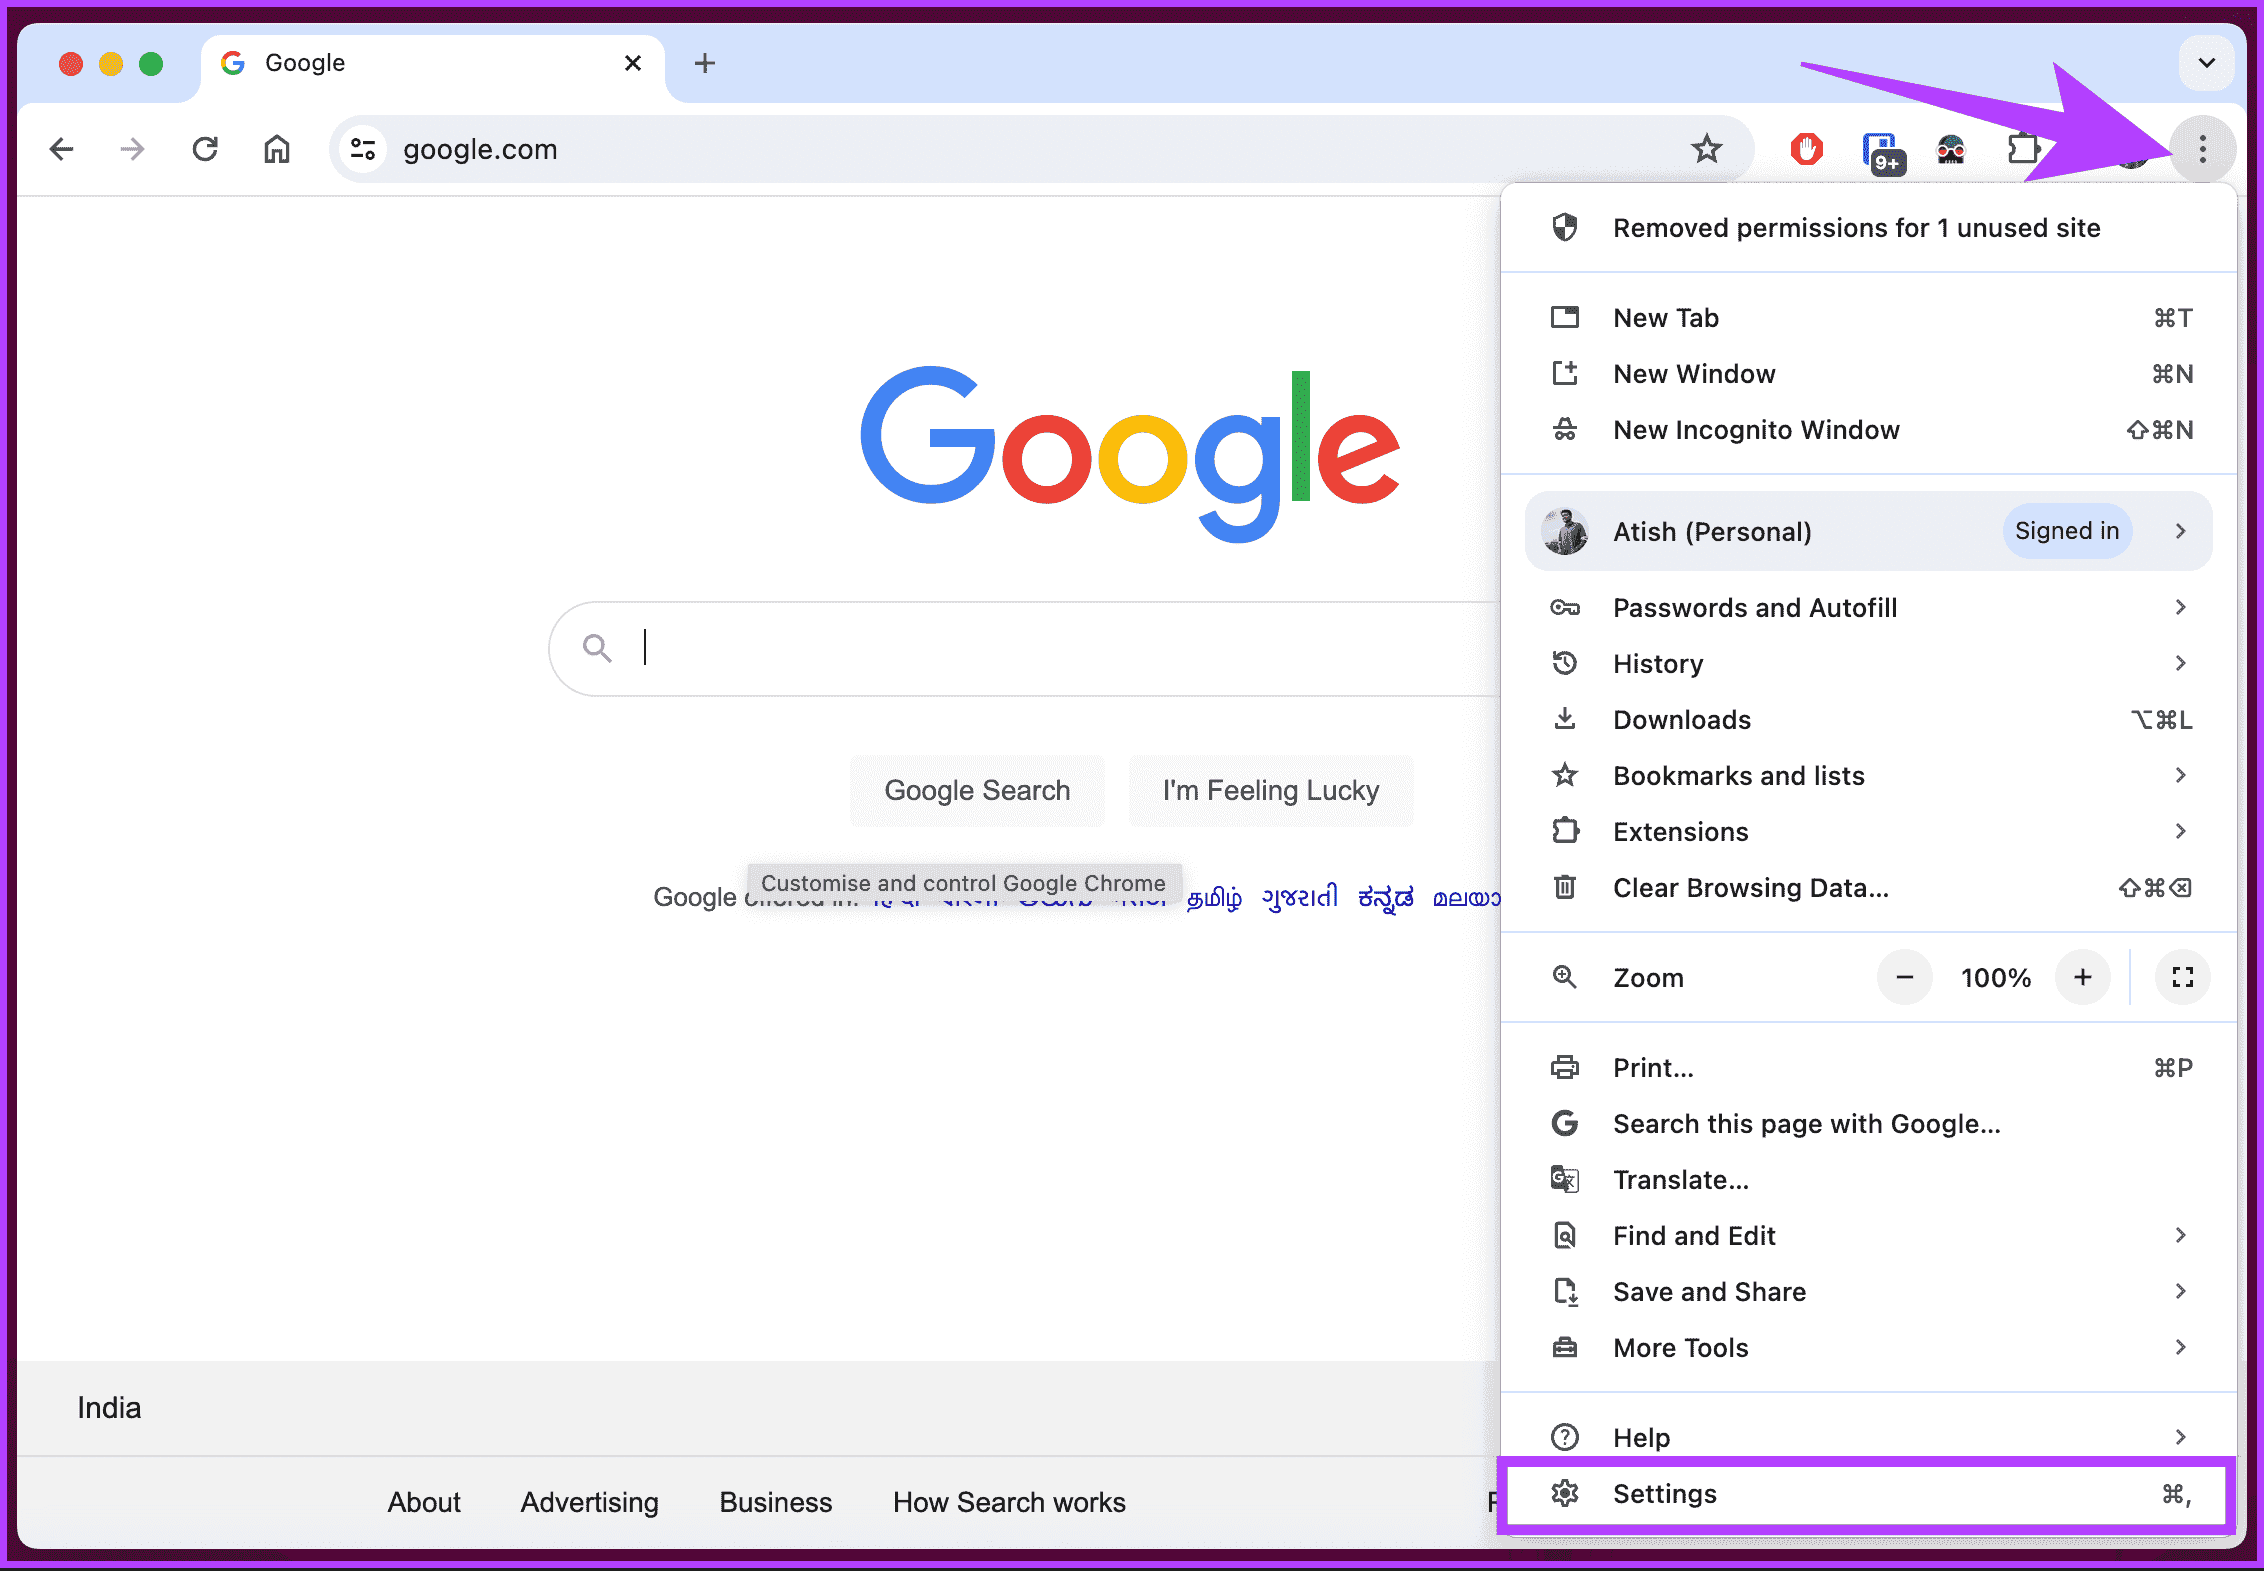
Task: Open the About footer link
Action: click(424, 1502)
